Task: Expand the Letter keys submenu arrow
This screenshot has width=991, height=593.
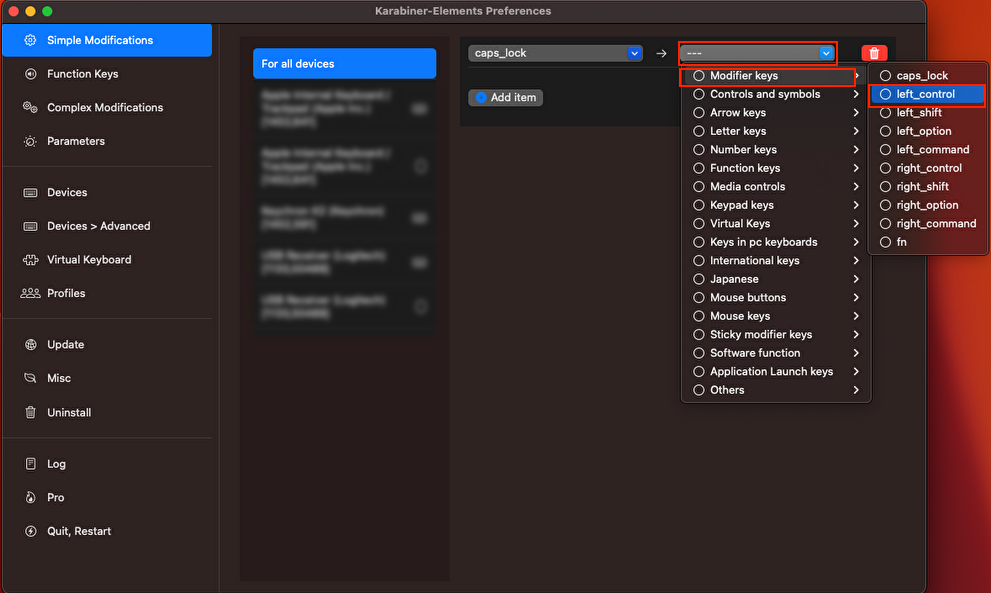Action: pyautogui.click(x=856, y=131)
